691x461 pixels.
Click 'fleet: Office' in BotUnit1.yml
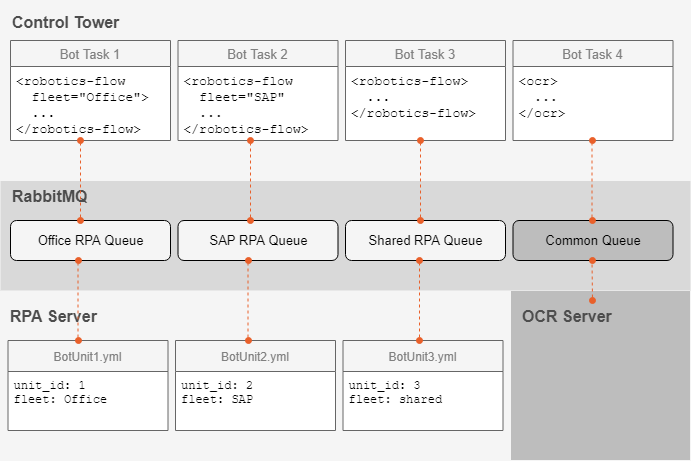60,399
